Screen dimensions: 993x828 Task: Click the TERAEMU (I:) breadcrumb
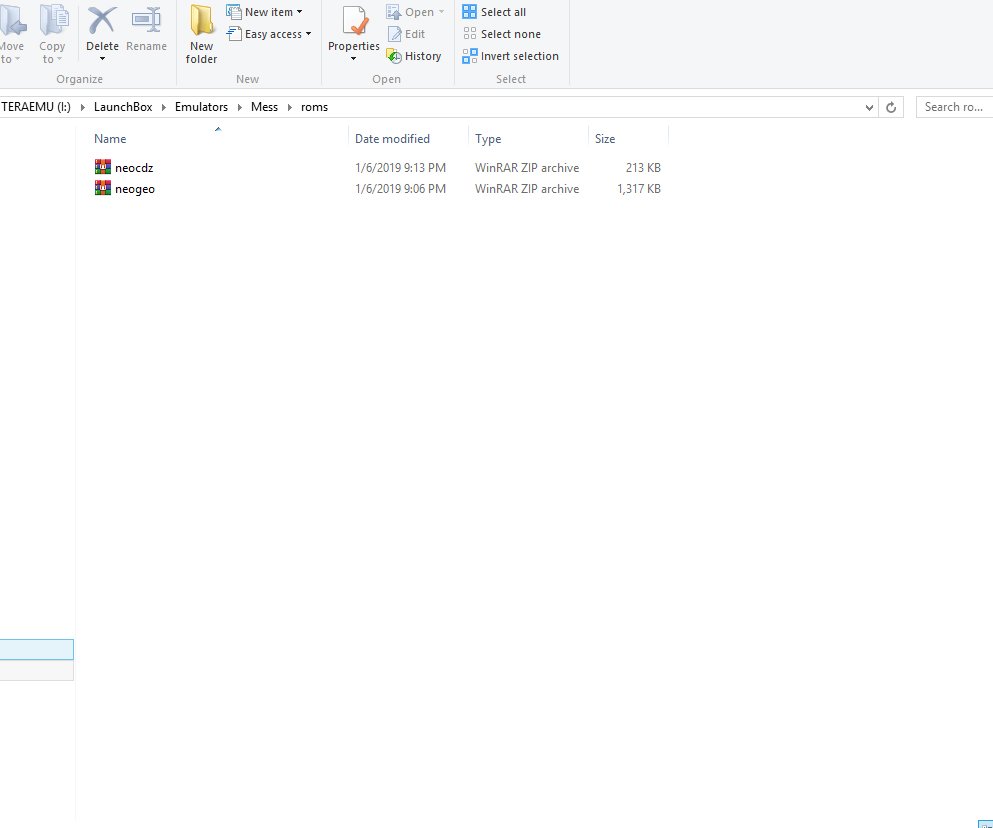(x=36, y=107)
